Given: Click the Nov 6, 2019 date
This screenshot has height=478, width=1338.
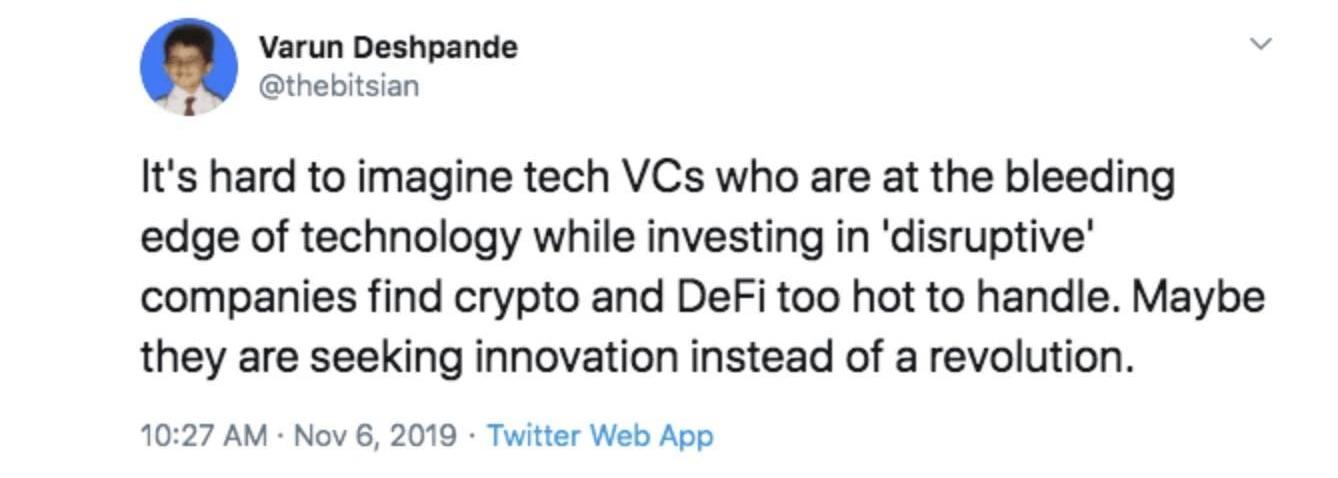Looking at the screenshot, I should tap(376, 436).
